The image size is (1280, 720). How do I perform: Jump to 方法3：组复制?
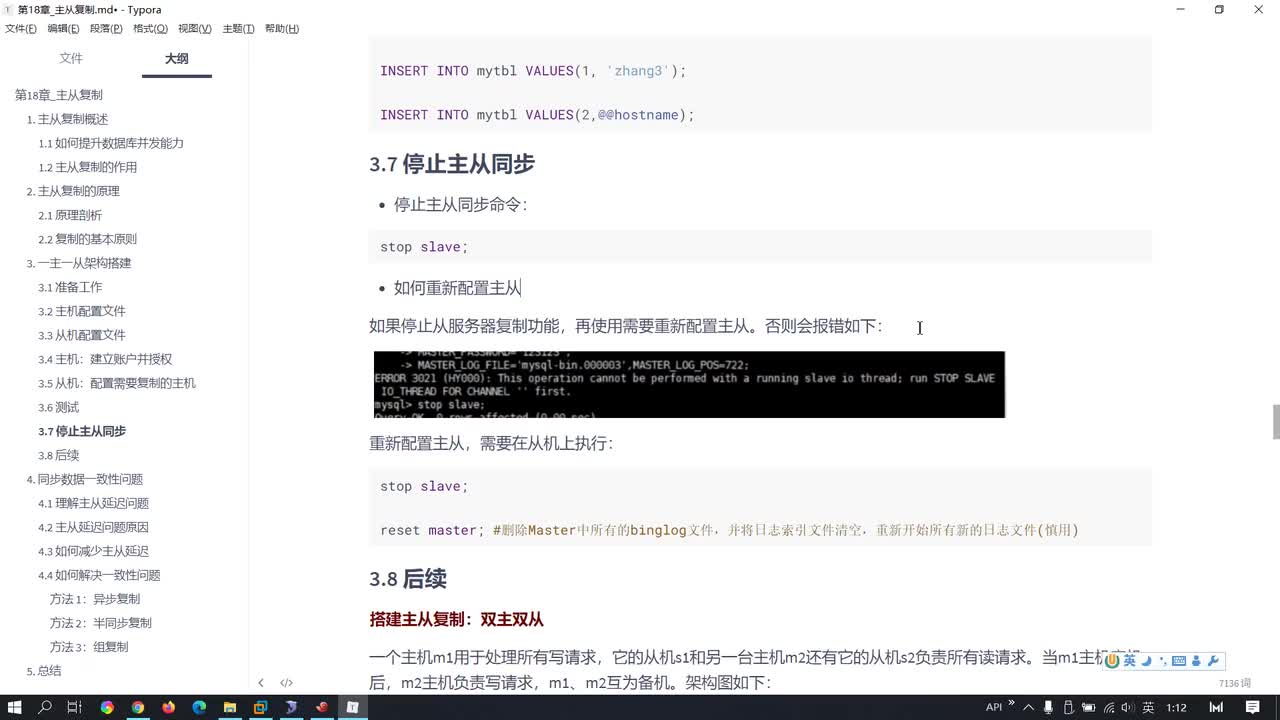coord(89,647)
